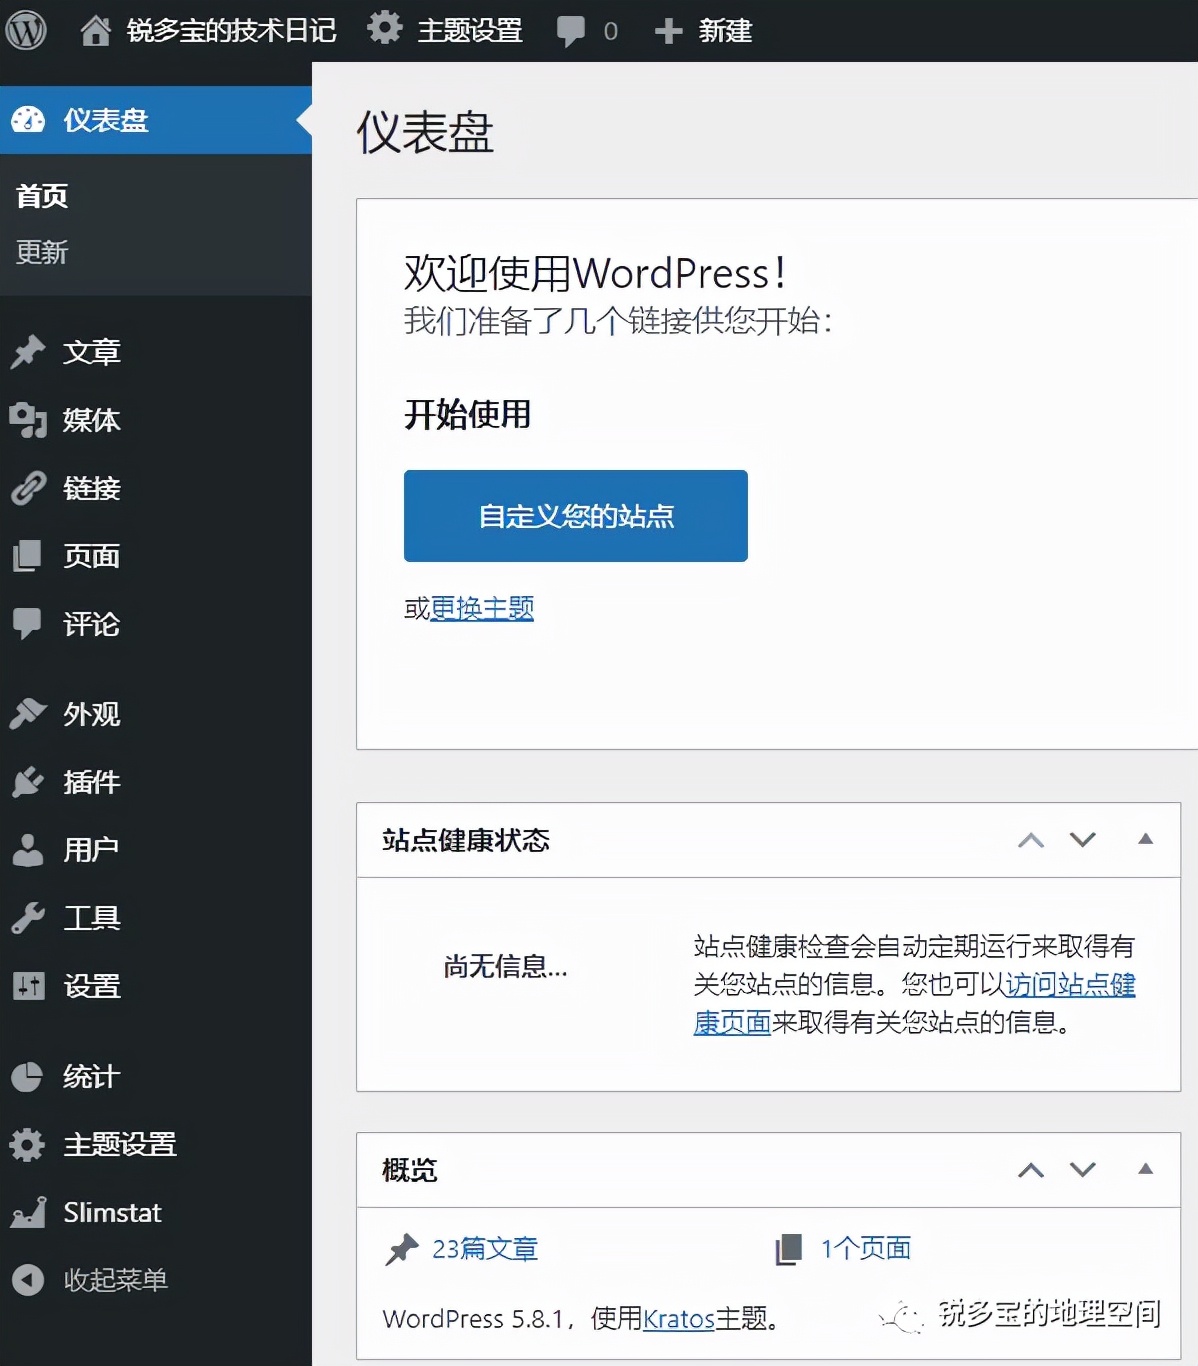Click the plus icon beside 新建
The image size is (1198, 1366).
(668, 31)
